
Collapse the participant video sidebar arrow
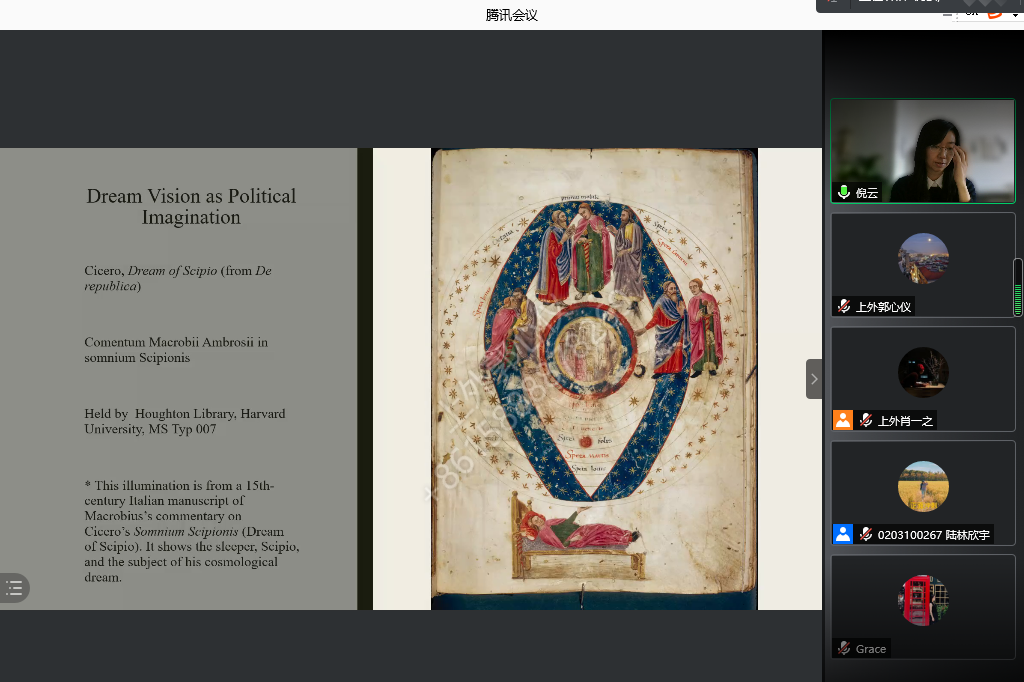point(814,379)
